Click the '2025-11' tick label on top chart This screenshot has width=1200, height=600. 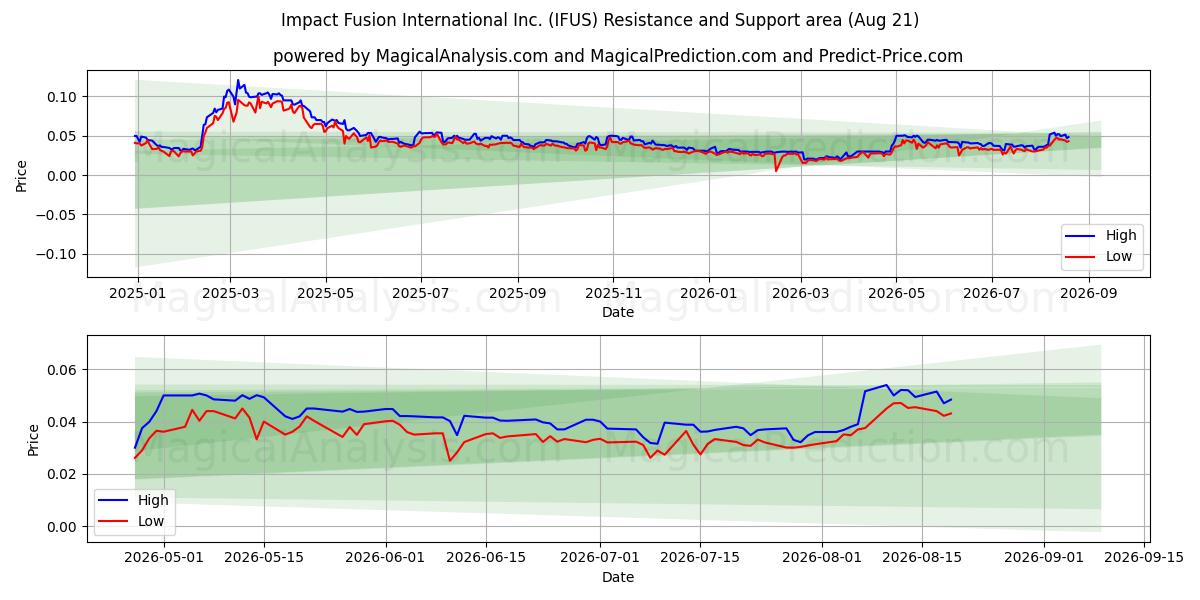(613, 294)
